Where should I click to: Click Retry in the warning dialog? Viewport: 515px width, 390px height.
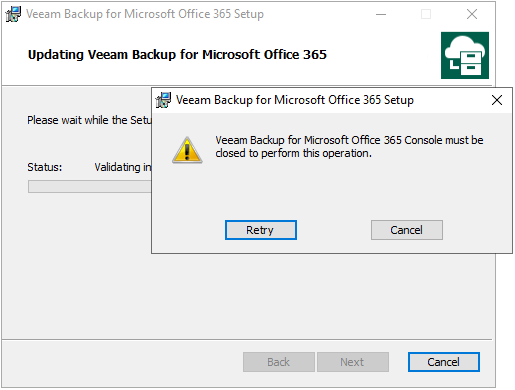[261, 230]
